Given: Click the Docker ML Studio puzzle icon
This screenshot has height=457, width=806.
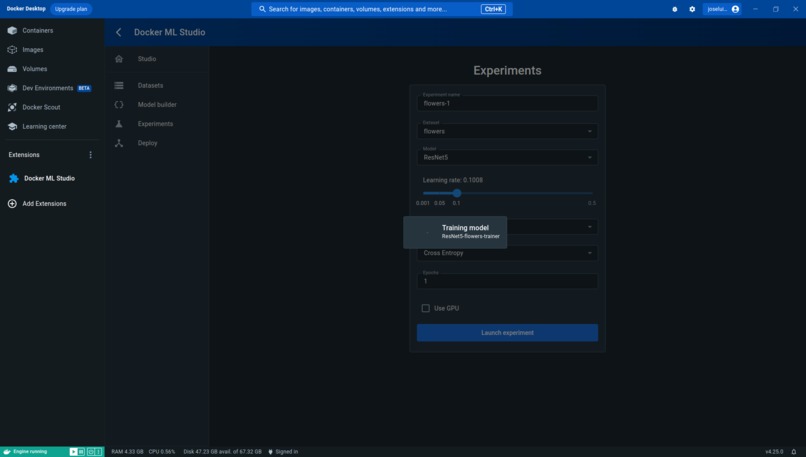Looking at the screenshot, I should [x=14, y=178].
